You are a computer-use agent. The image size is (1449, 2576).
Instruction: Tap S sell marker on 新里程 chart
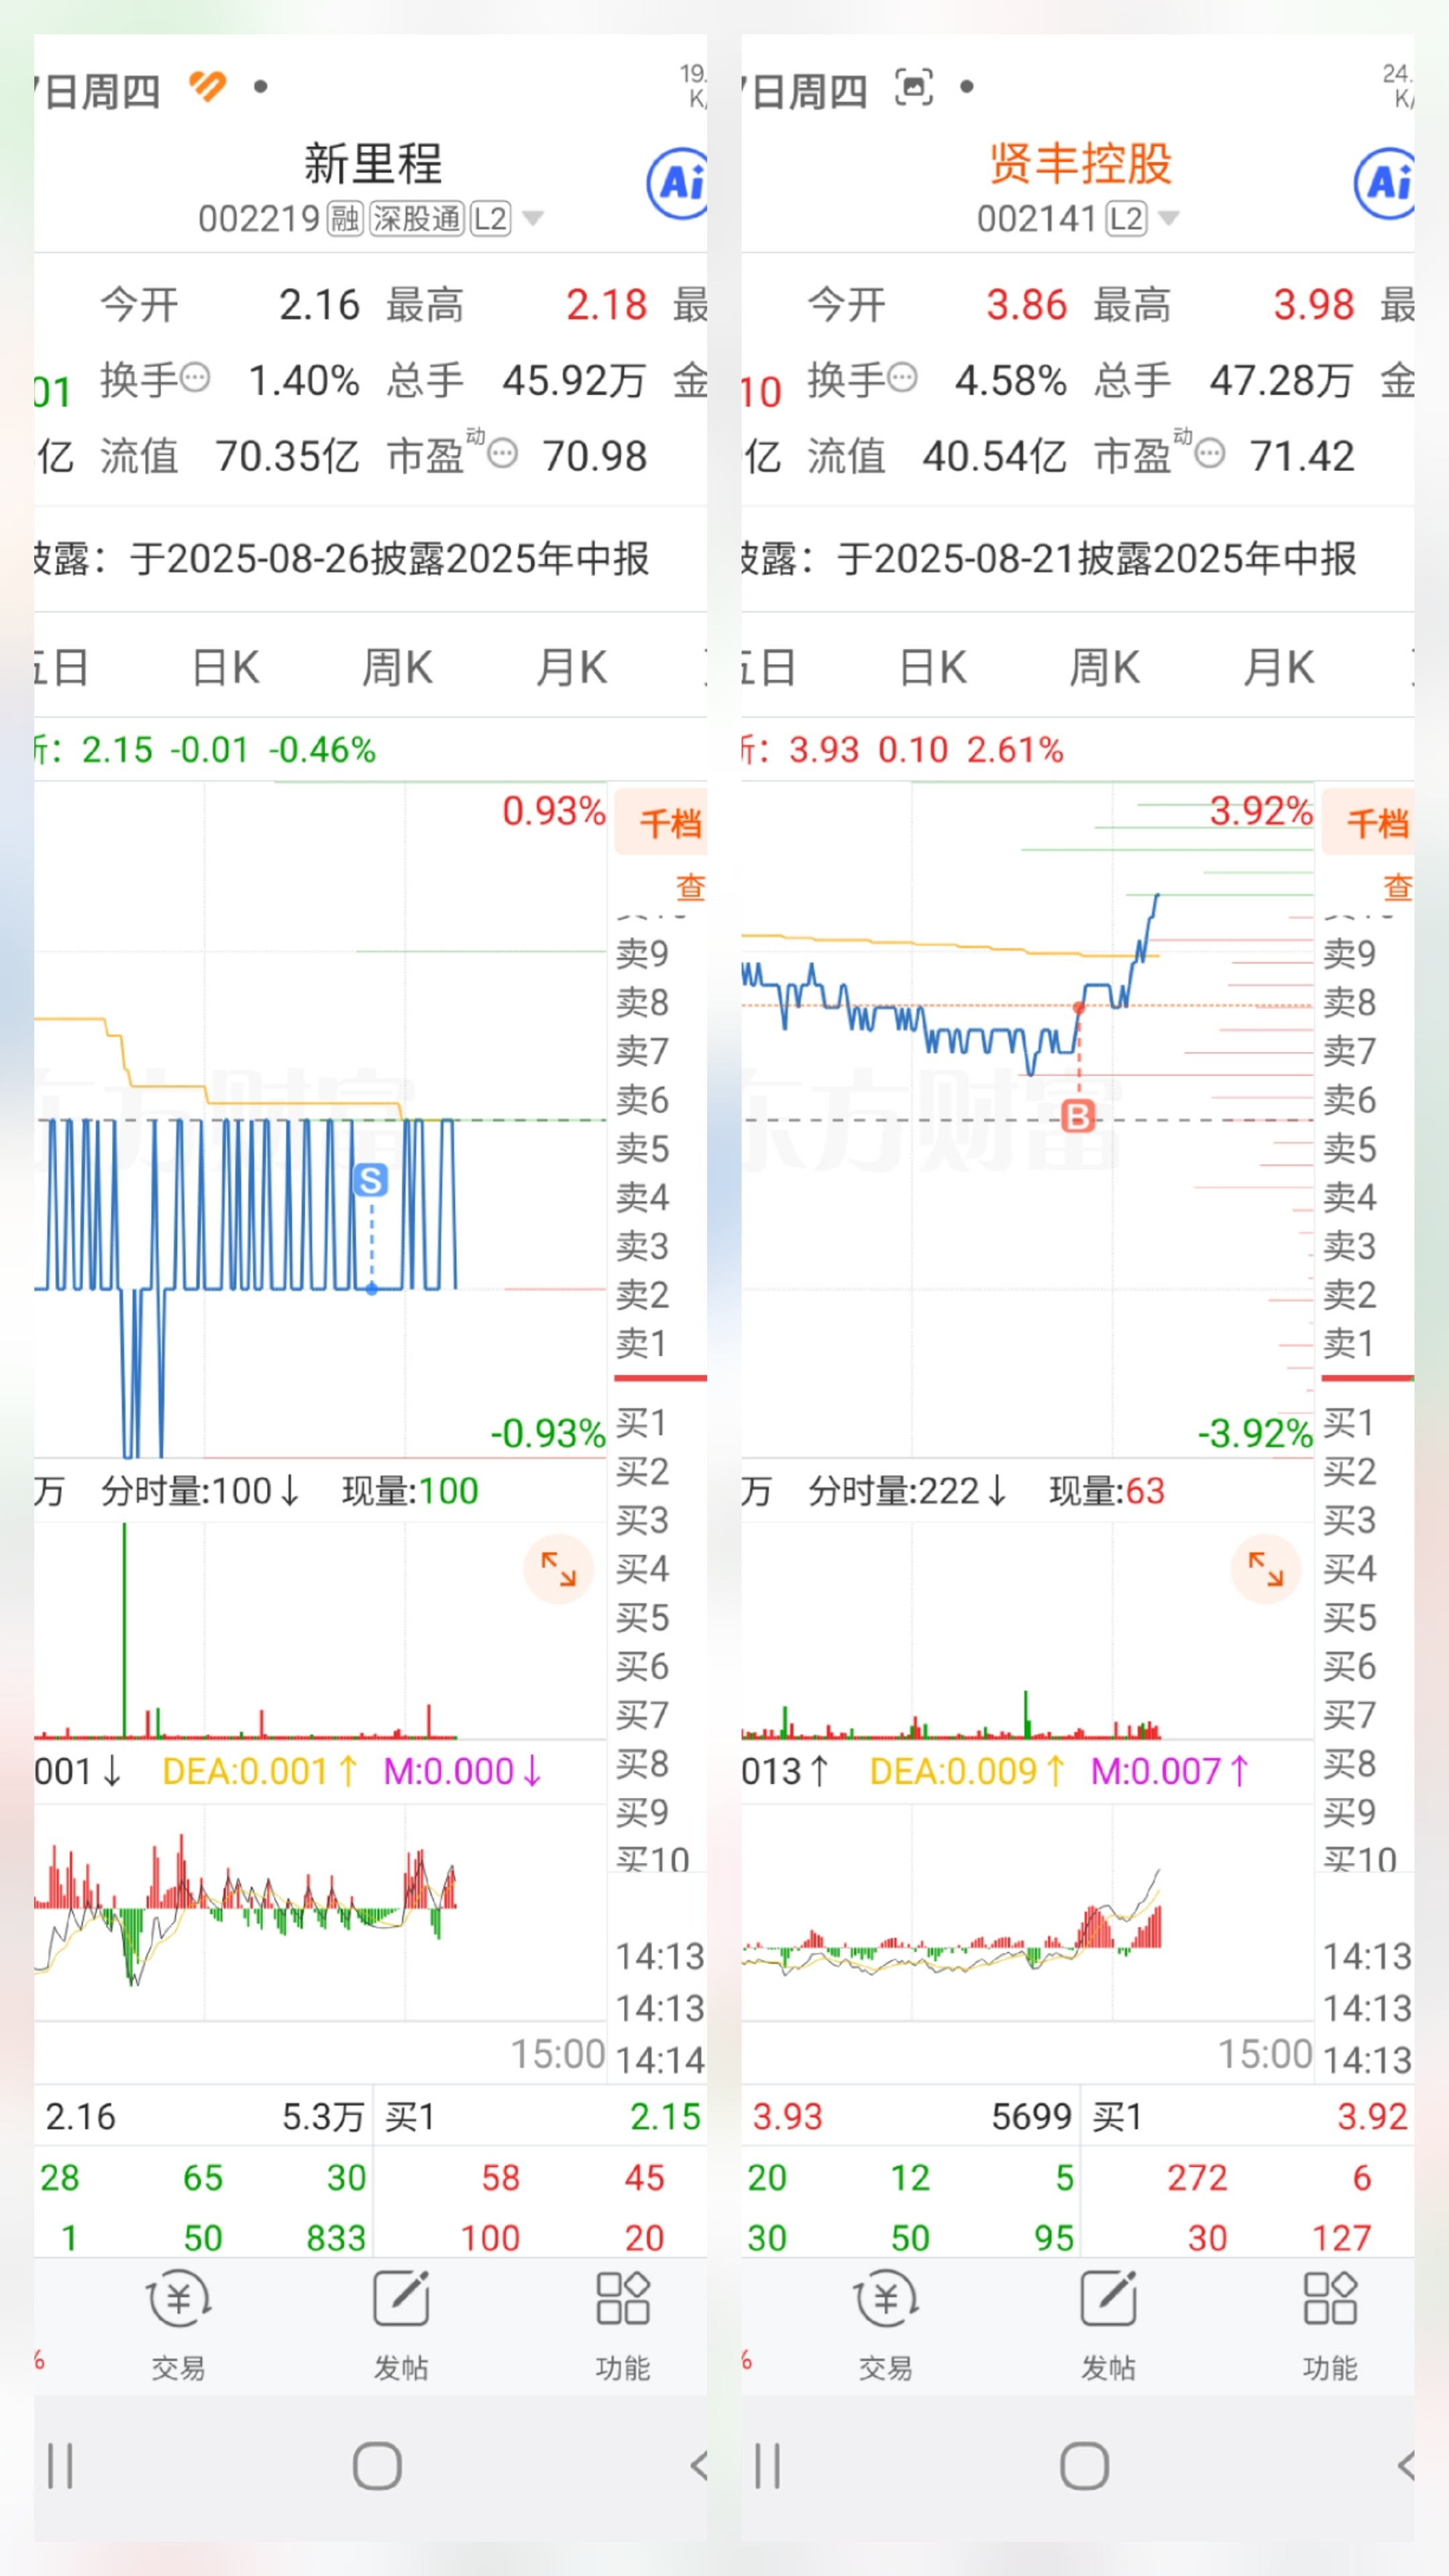tap(371, 1180)
